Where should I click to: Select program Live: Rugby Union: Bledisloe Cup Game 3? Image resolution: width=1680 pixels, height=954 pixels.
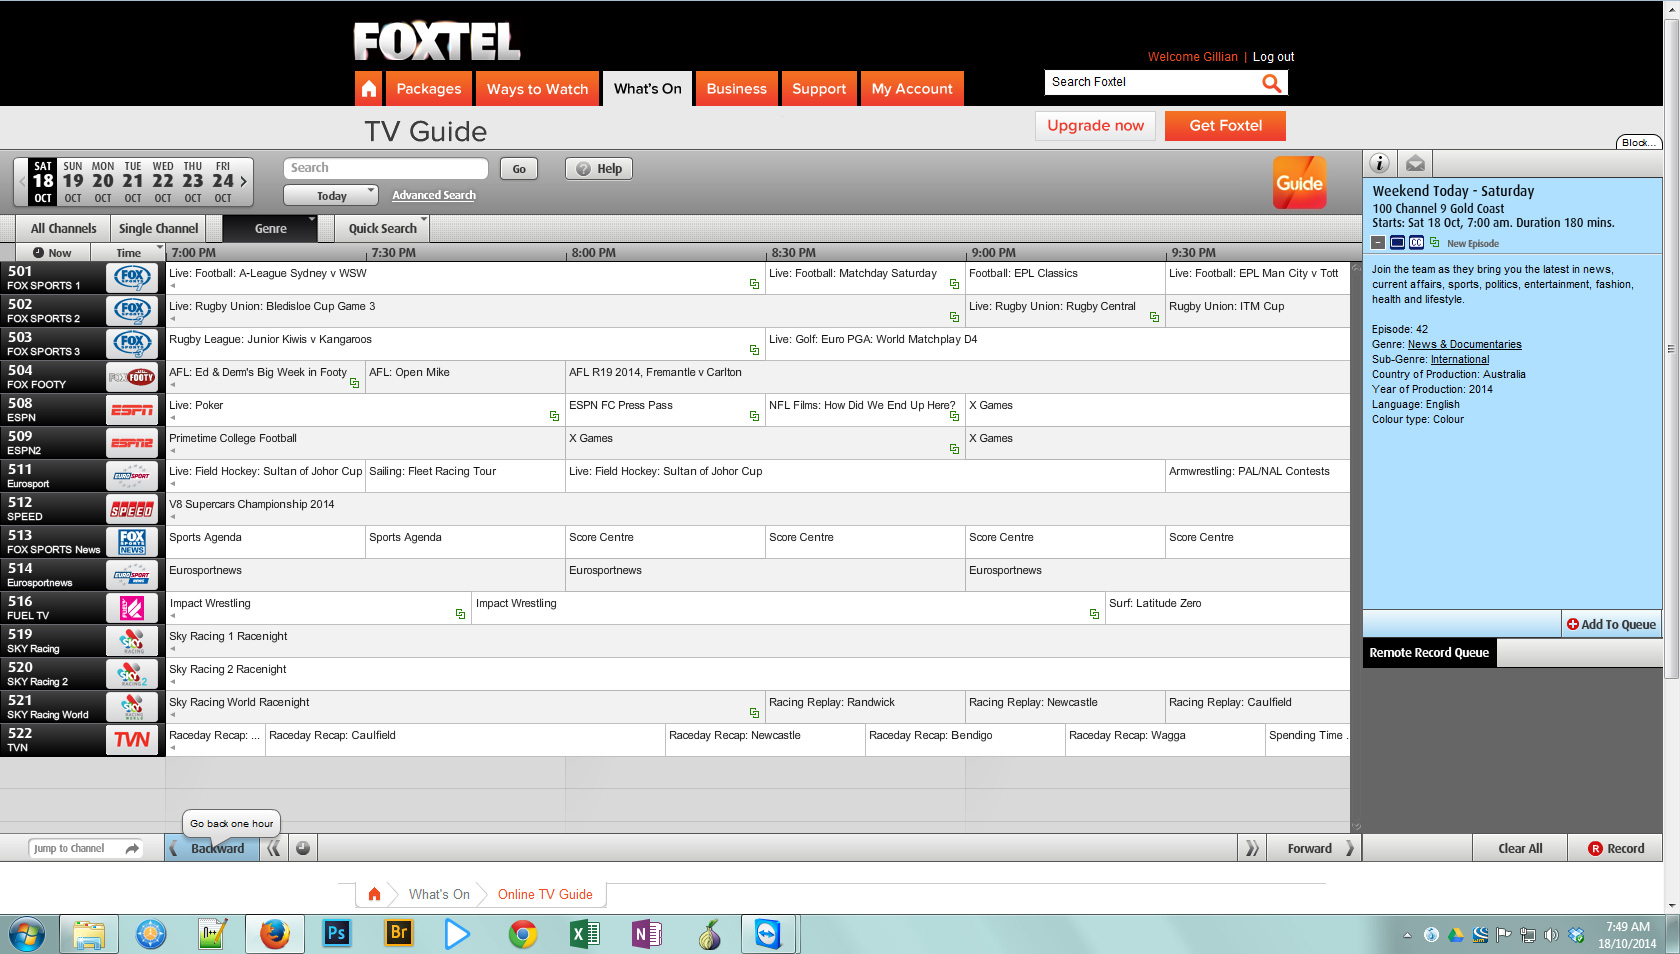coord(564,312)
